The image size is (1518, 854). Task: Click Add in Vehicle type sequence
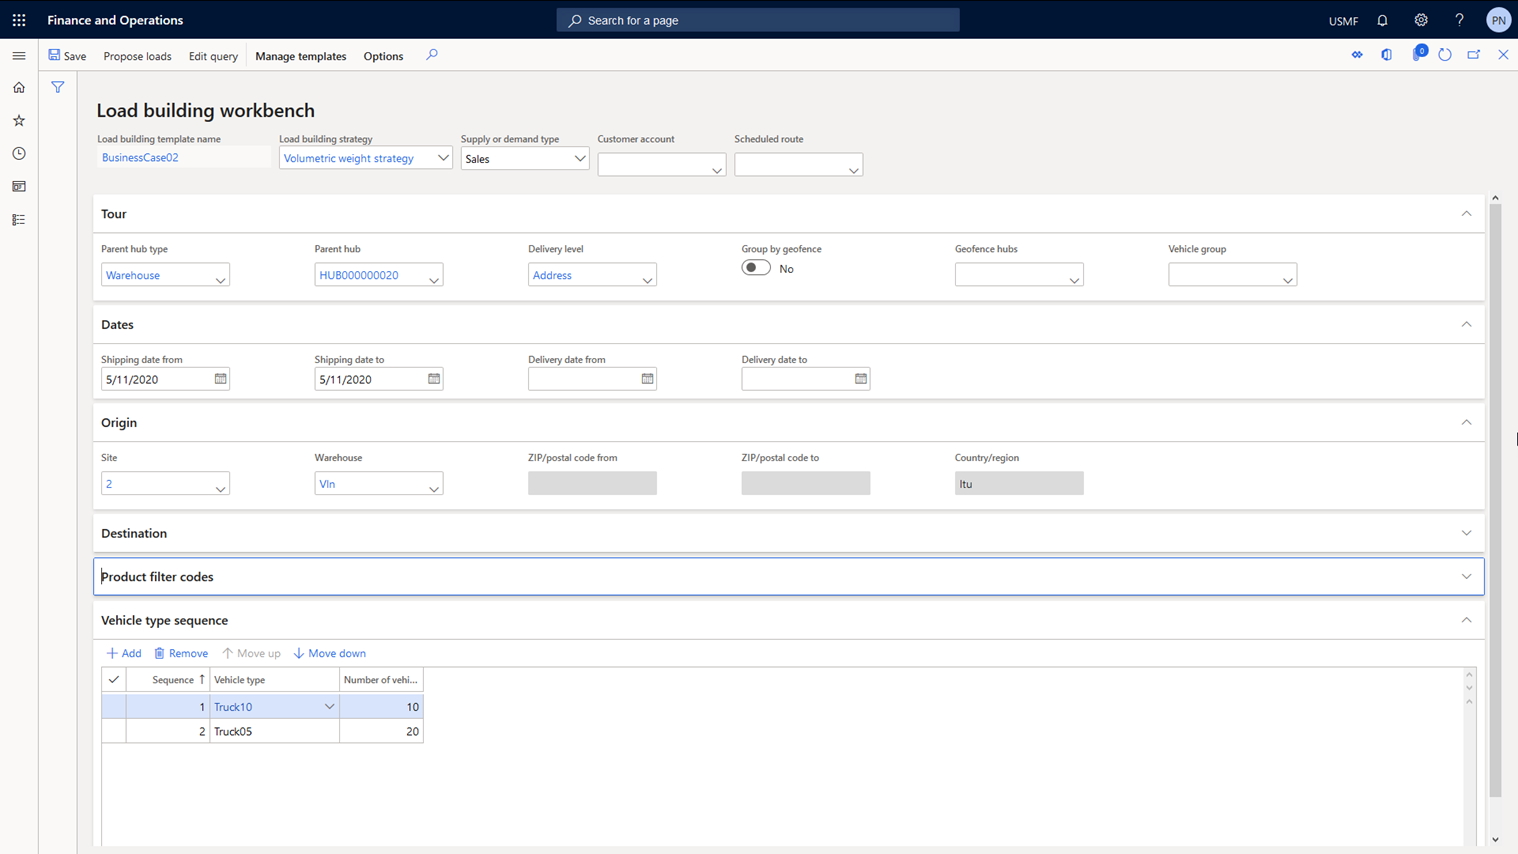click(124, 654)
